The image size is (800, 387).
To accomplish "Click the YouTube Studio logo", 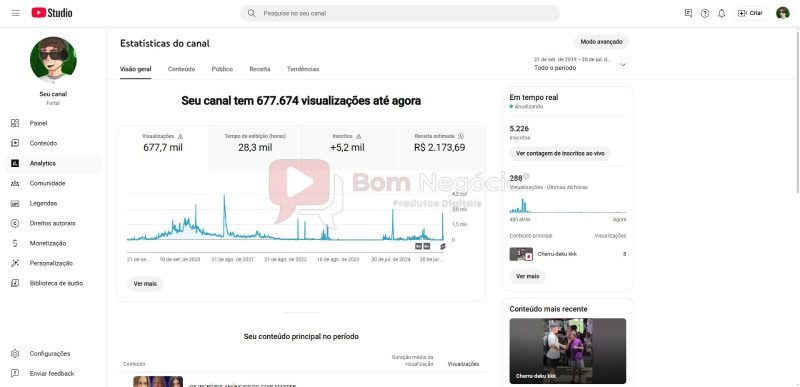I will coord(52,13).
